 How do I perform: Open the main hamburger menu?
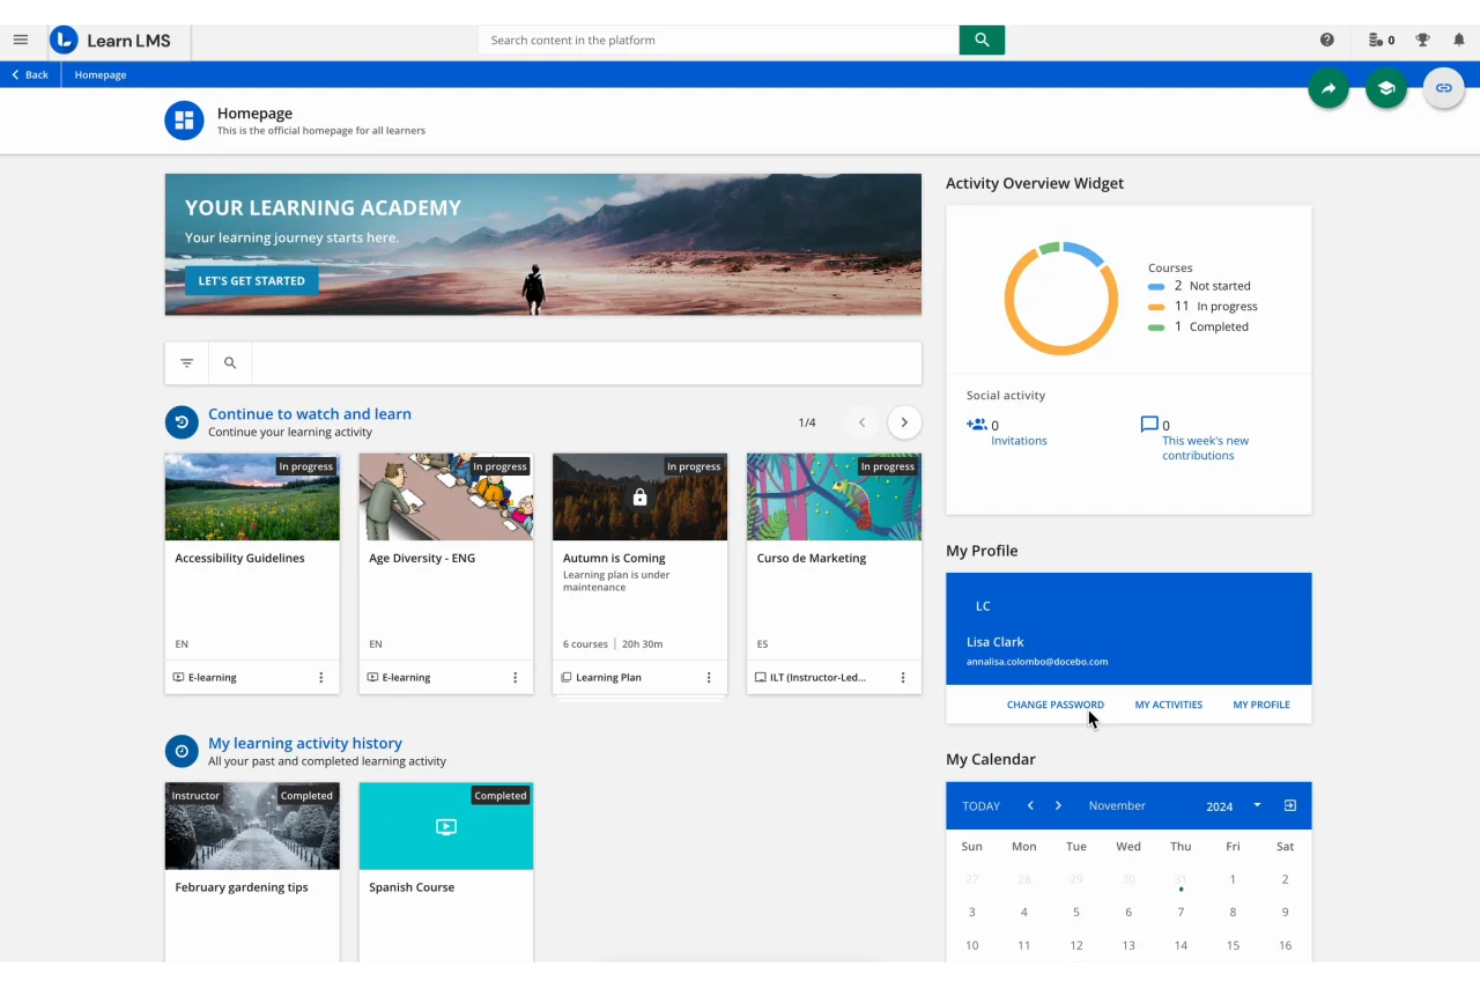(x=20, y=40)
